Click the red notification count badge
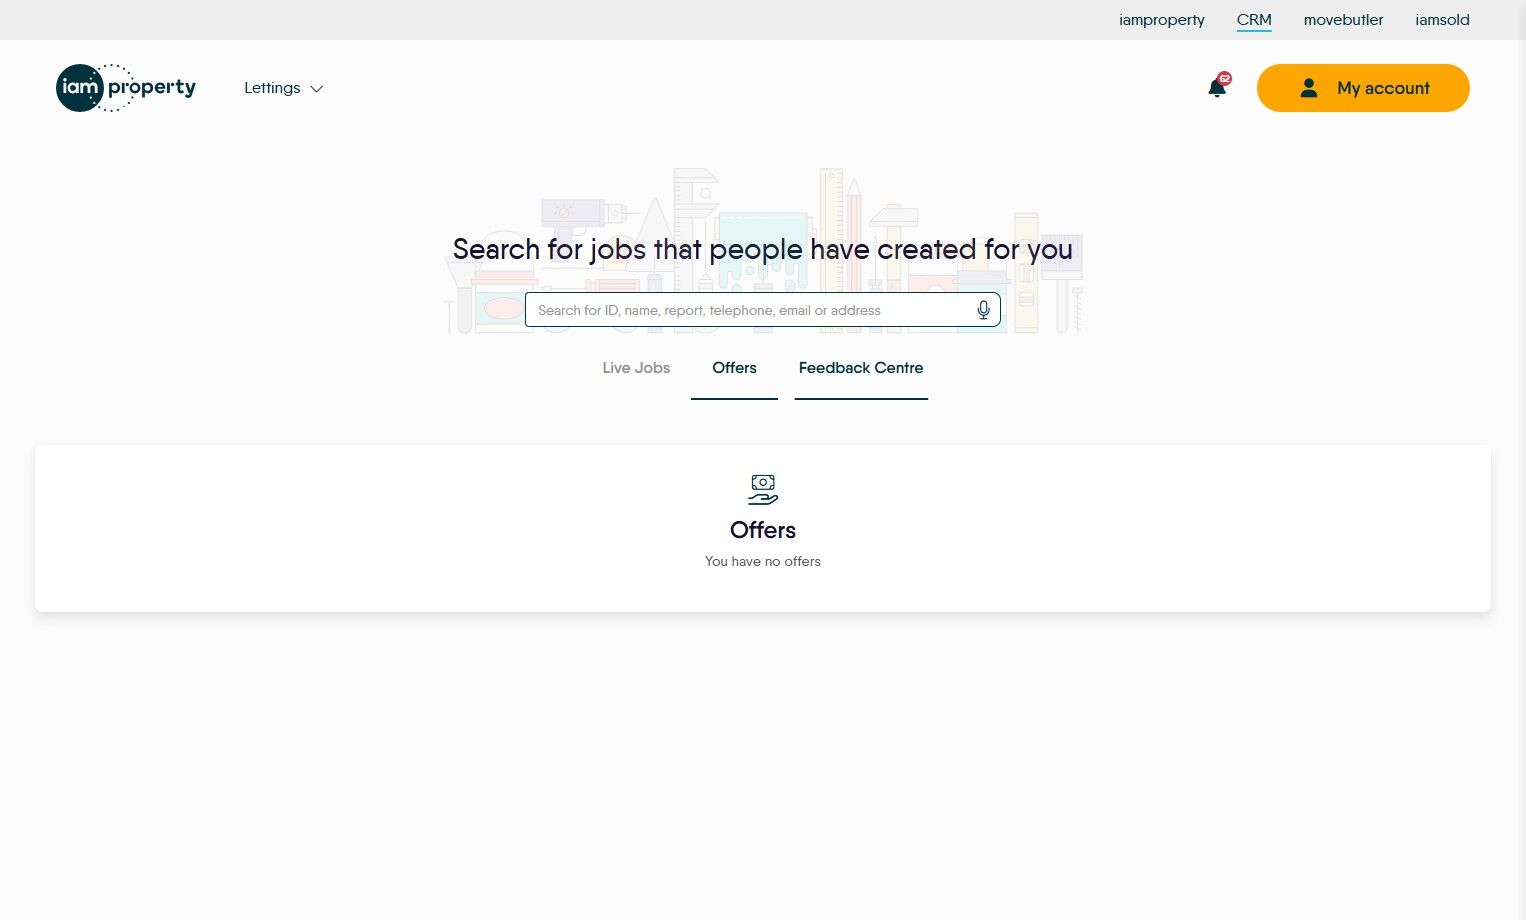Viewport: 1526px width, 920px height. click(1224, 78)
